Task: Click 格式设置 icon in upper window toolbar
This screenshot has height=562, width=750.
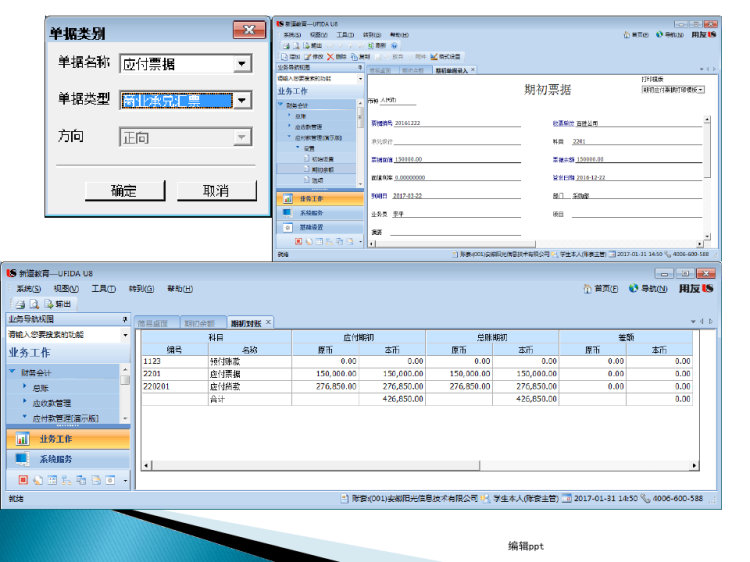Action: [434, 56]
